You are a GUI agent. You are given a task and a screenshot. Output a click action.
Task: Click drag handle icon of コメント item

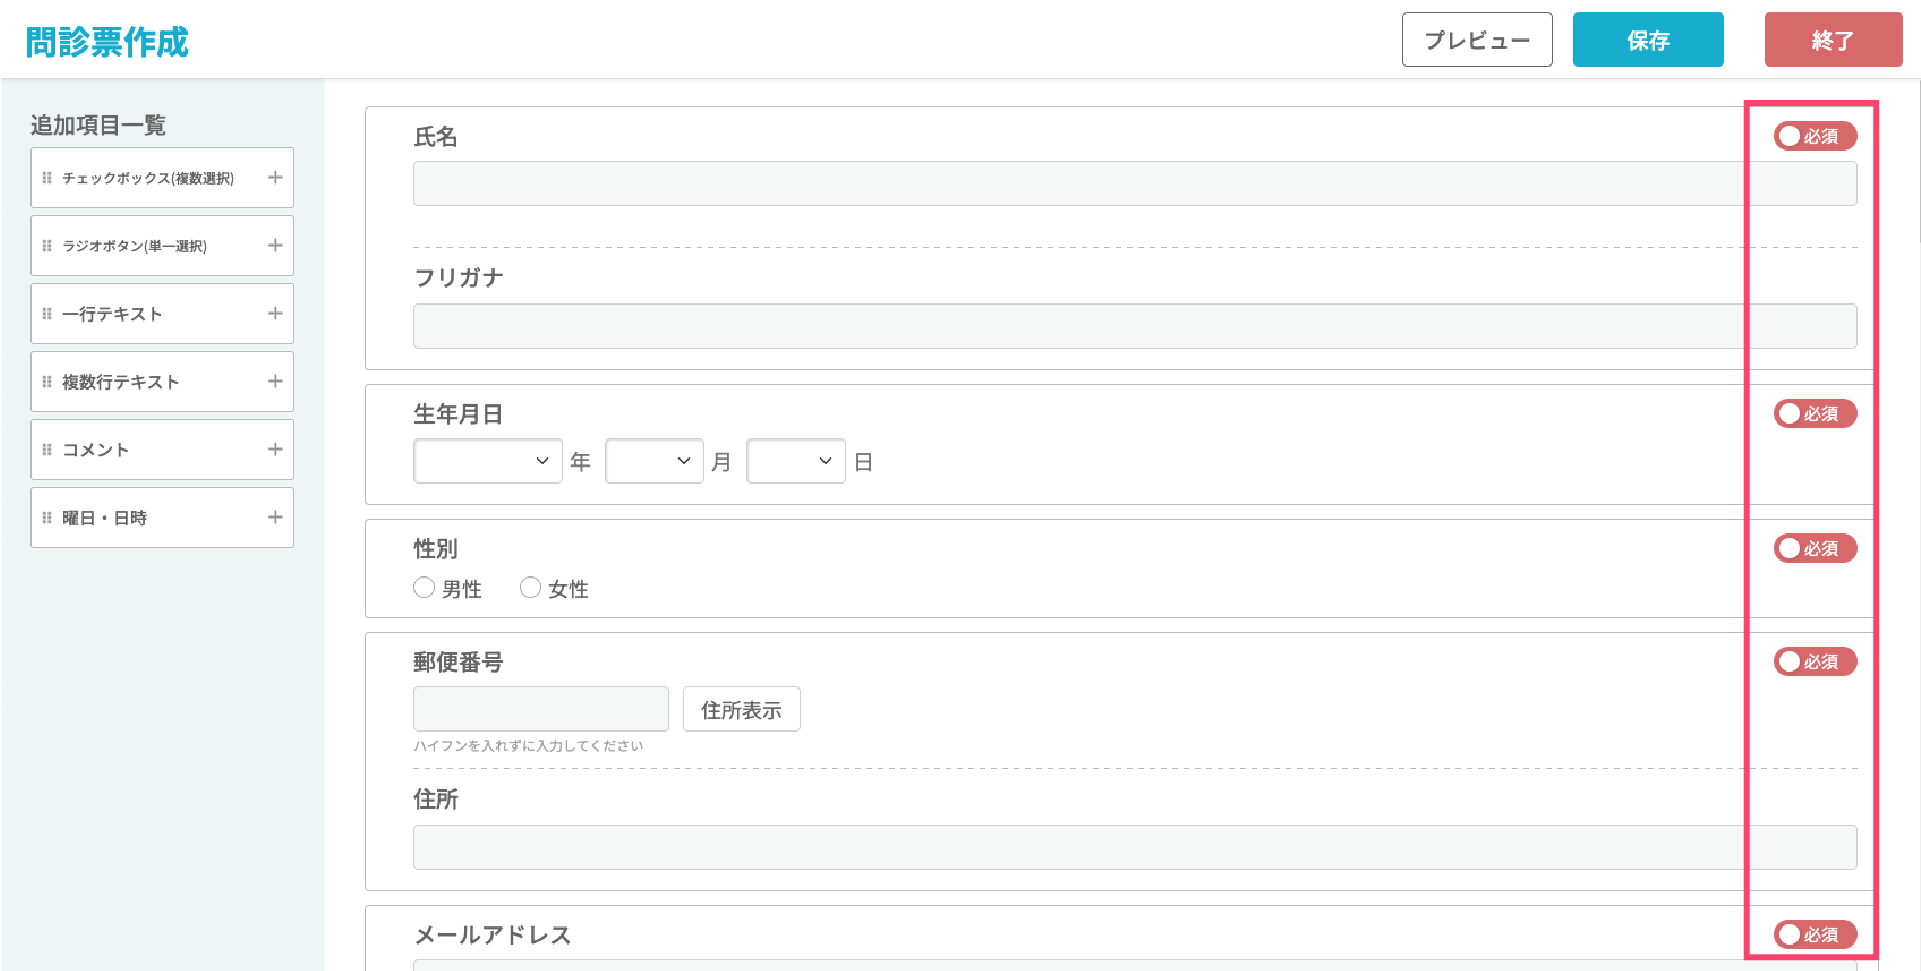click(x=47, y=450)
